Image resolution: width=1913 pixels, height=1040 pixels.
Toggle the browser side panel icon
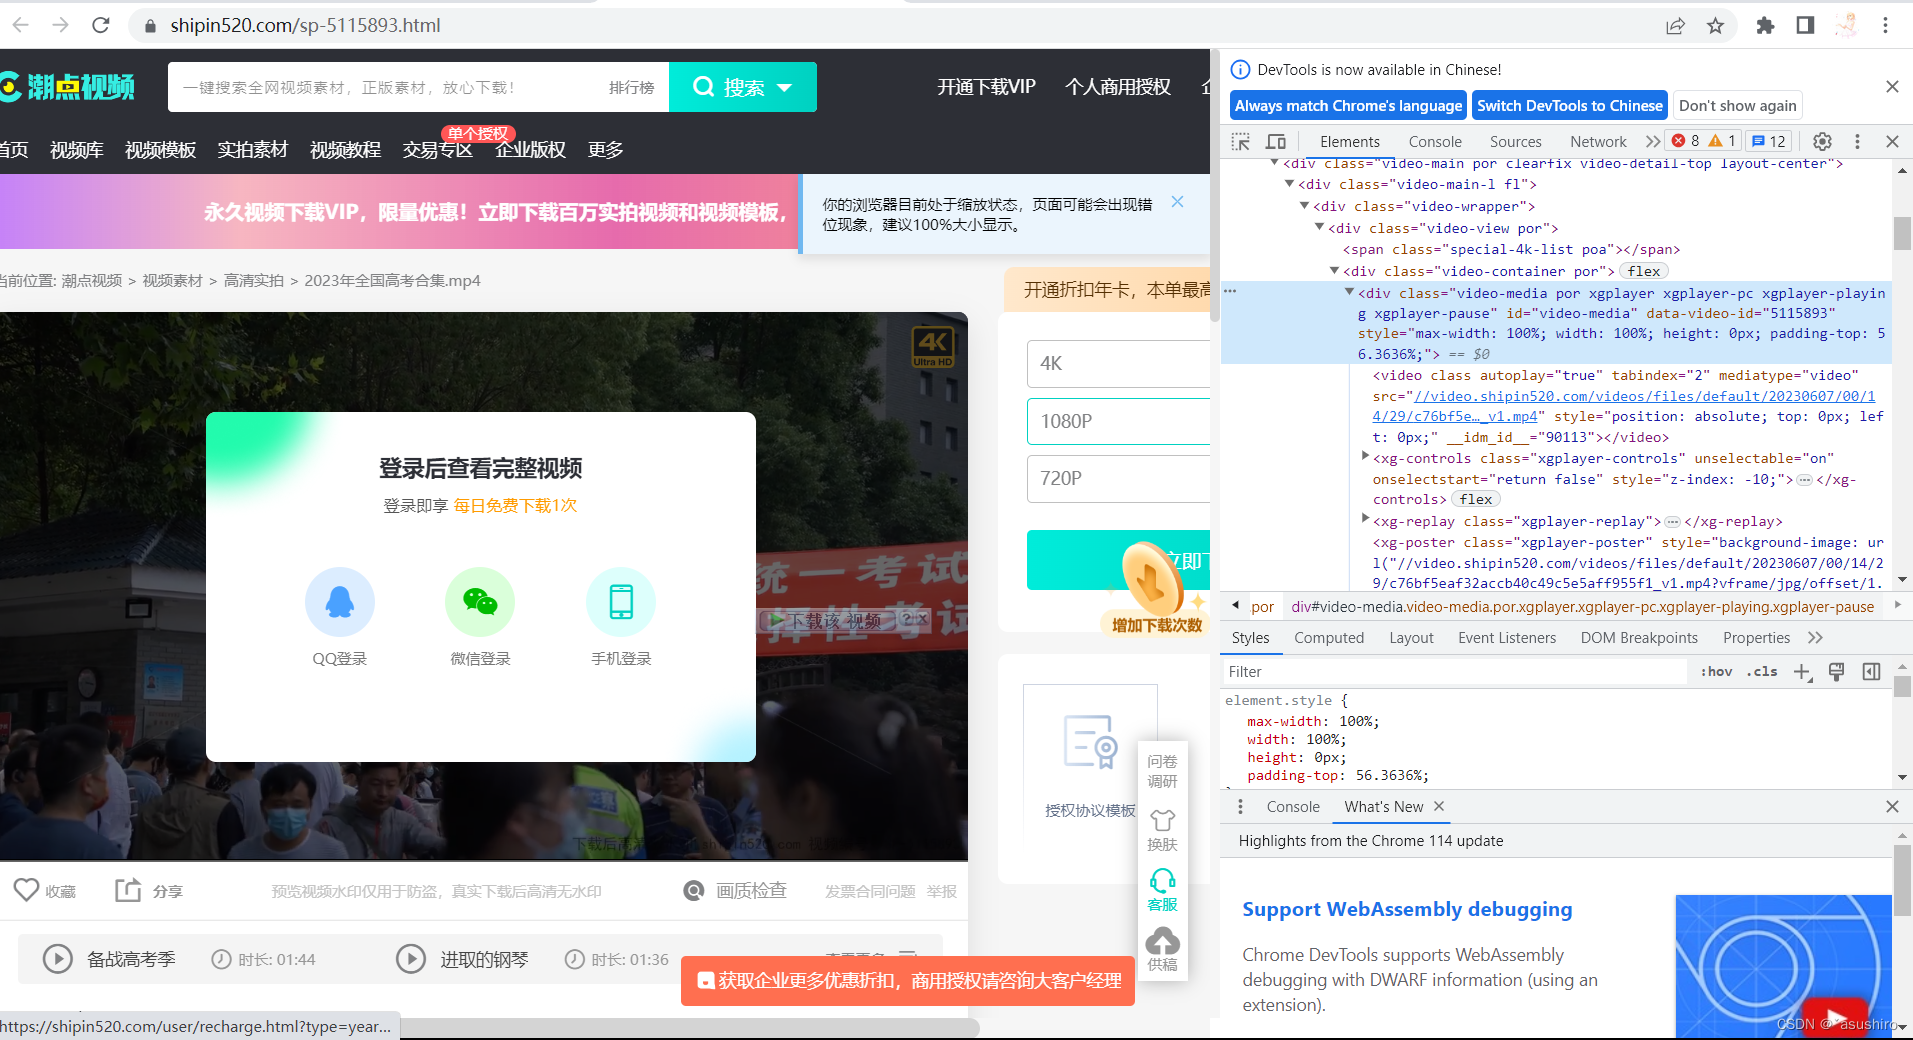[x=1805, y=26]
